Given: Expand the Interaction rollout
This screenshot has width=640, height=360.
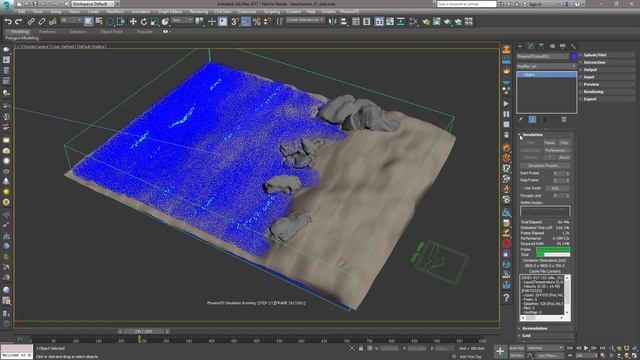Looking at the screenshot, I should 607,62.
